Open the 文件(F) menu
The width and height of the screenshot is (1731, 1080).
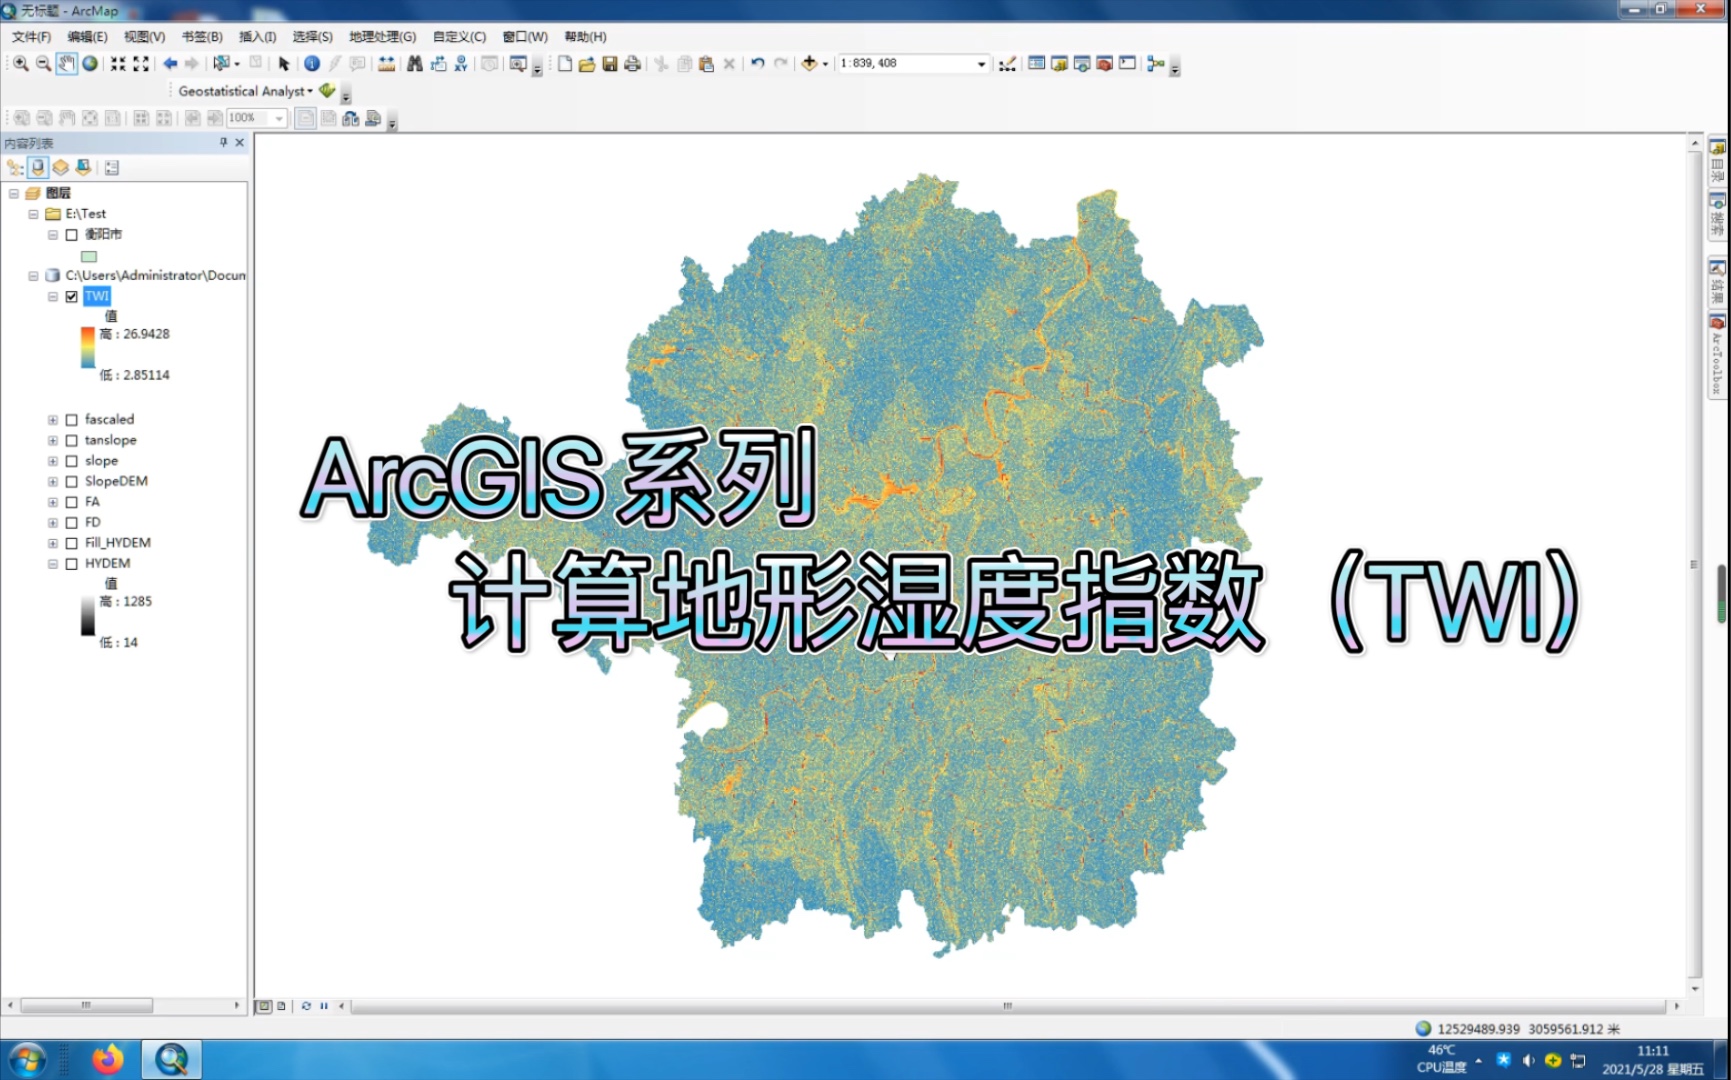pyautogui.click(x=31, y=37)
